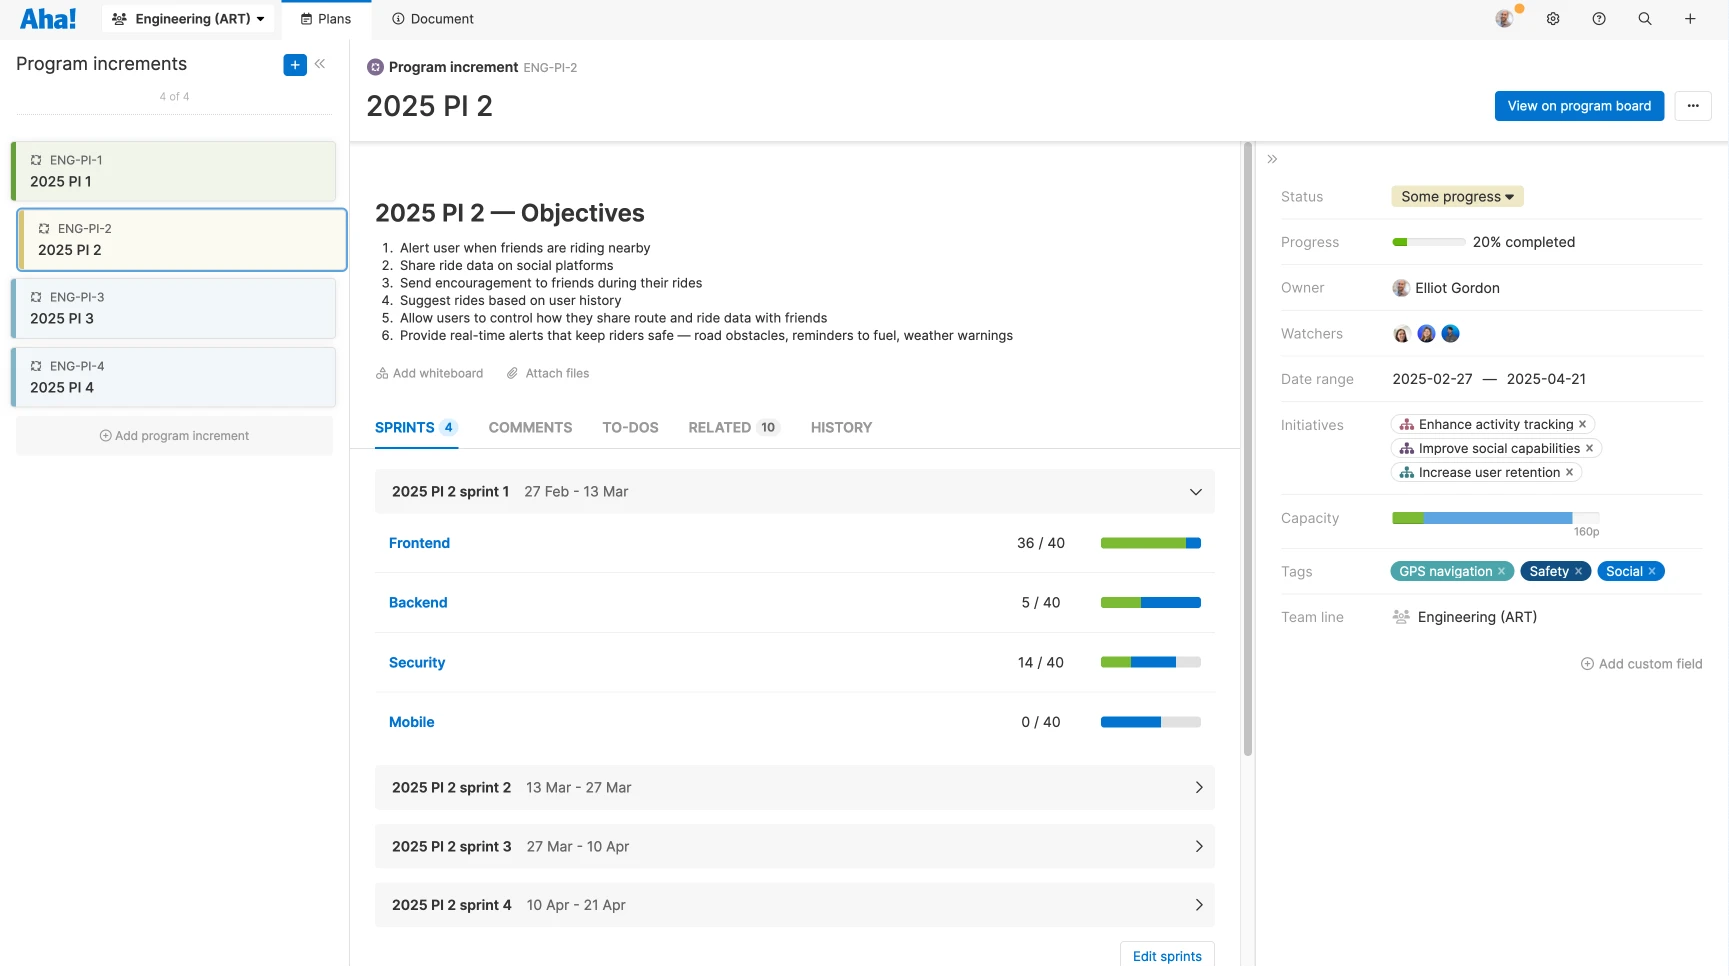Open the Some progress status dropdown
The image size is (1729, 976).
tap(1456, 196)
